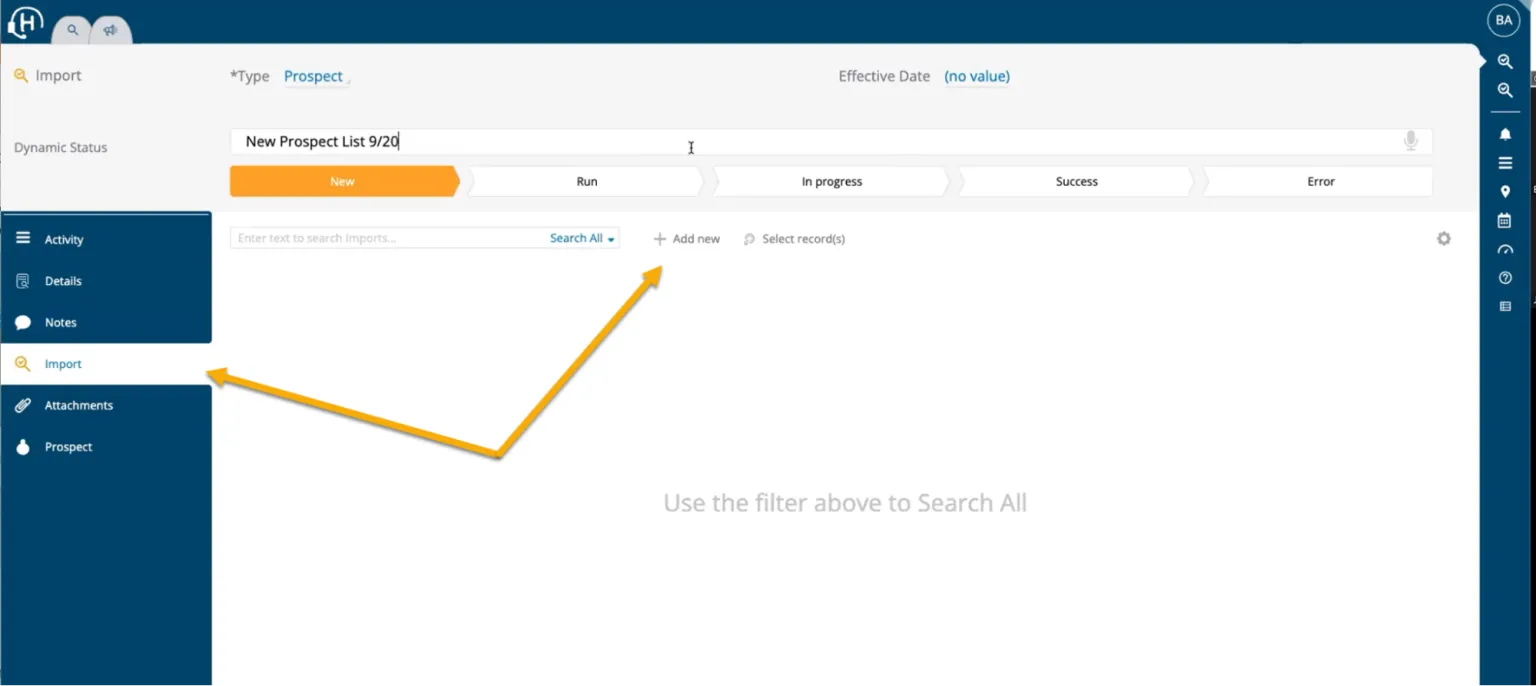Click the megaphone tab at top
The width and height of the screenshot is (1536, 686).
(x=110, y=30)
